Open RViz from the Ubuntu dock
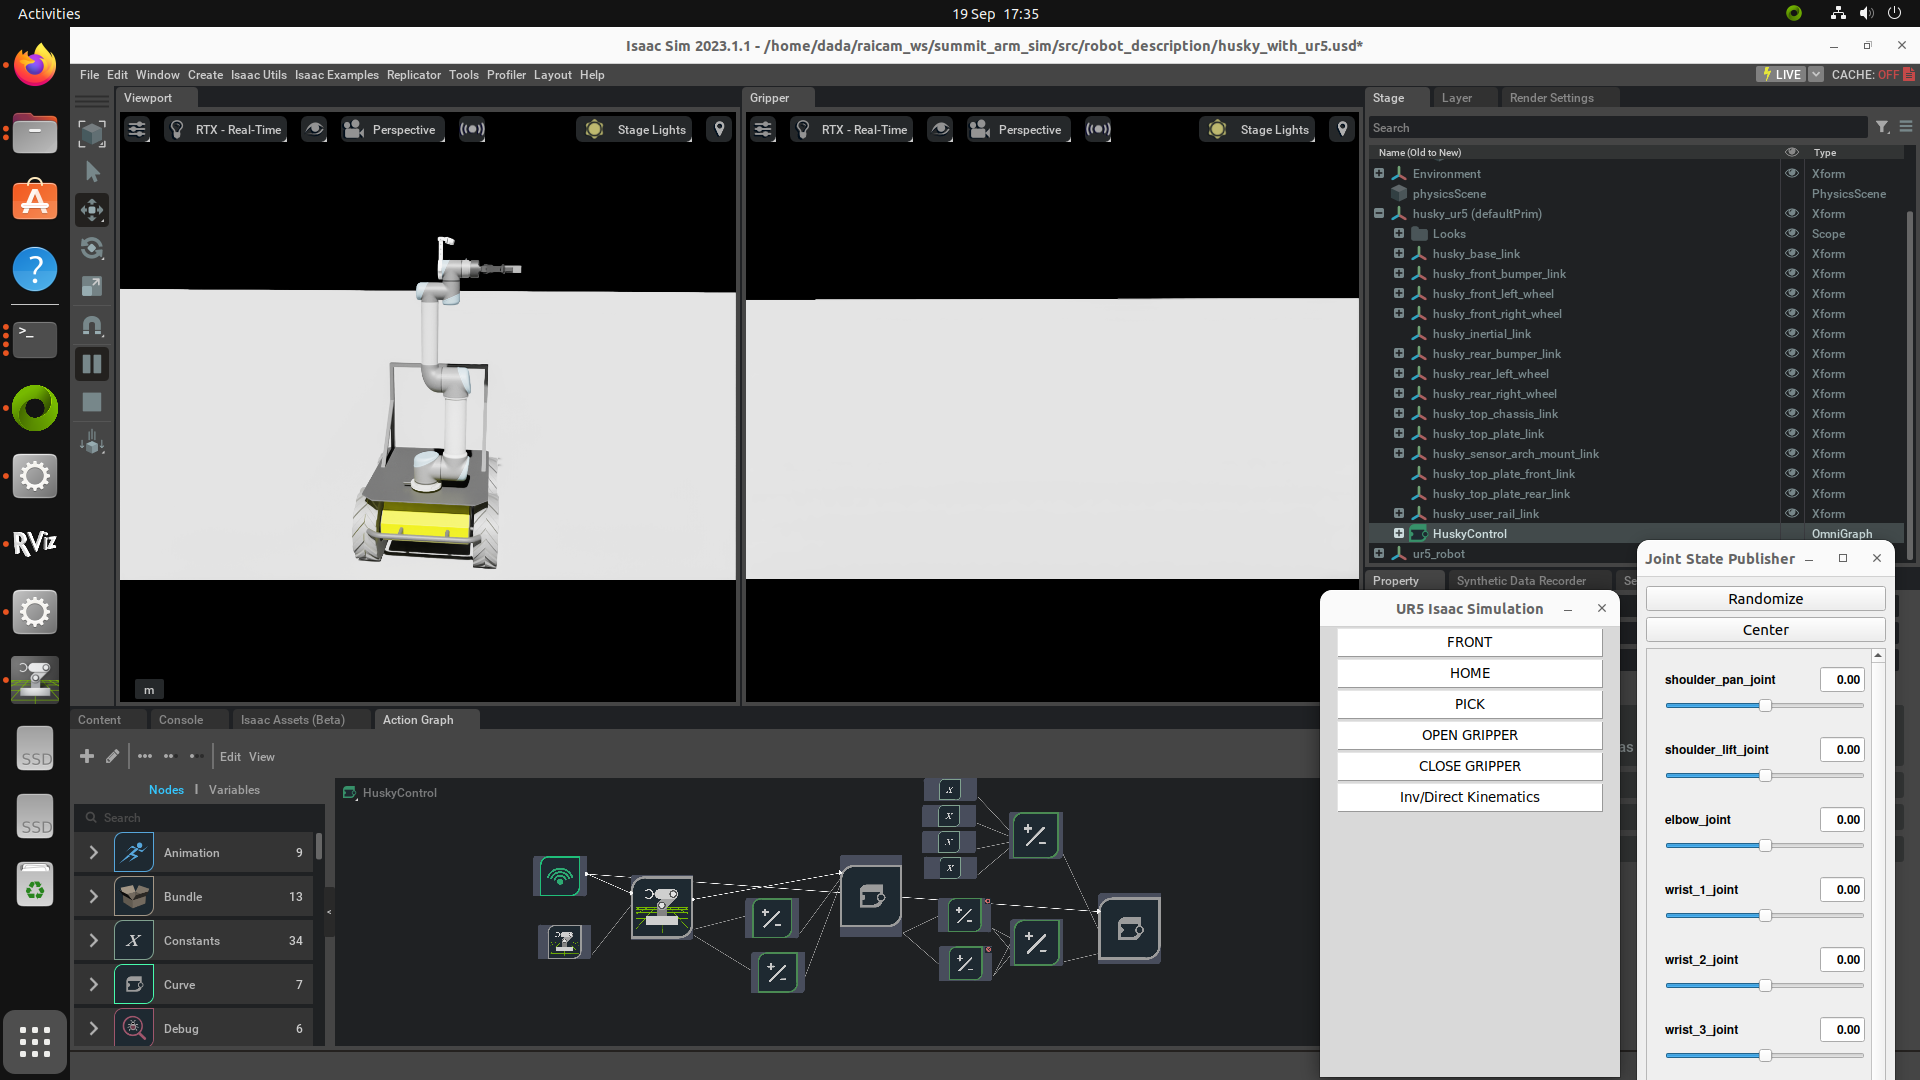The image size is (1920, 1080). pos(35,543)
